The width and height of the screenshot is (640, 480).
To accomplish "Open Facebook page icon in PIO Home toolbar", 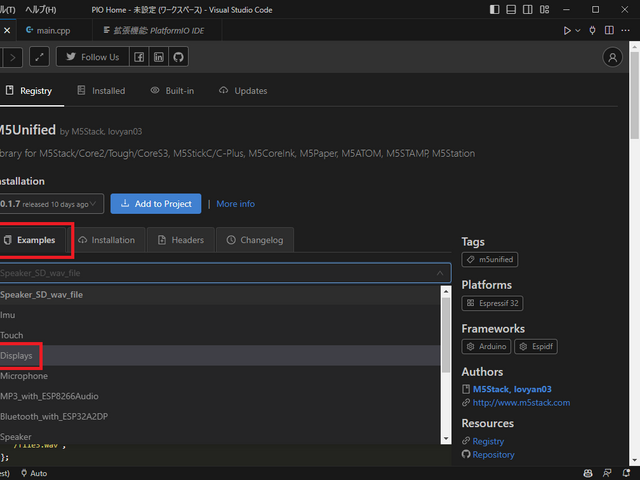I will click(139, 57).
